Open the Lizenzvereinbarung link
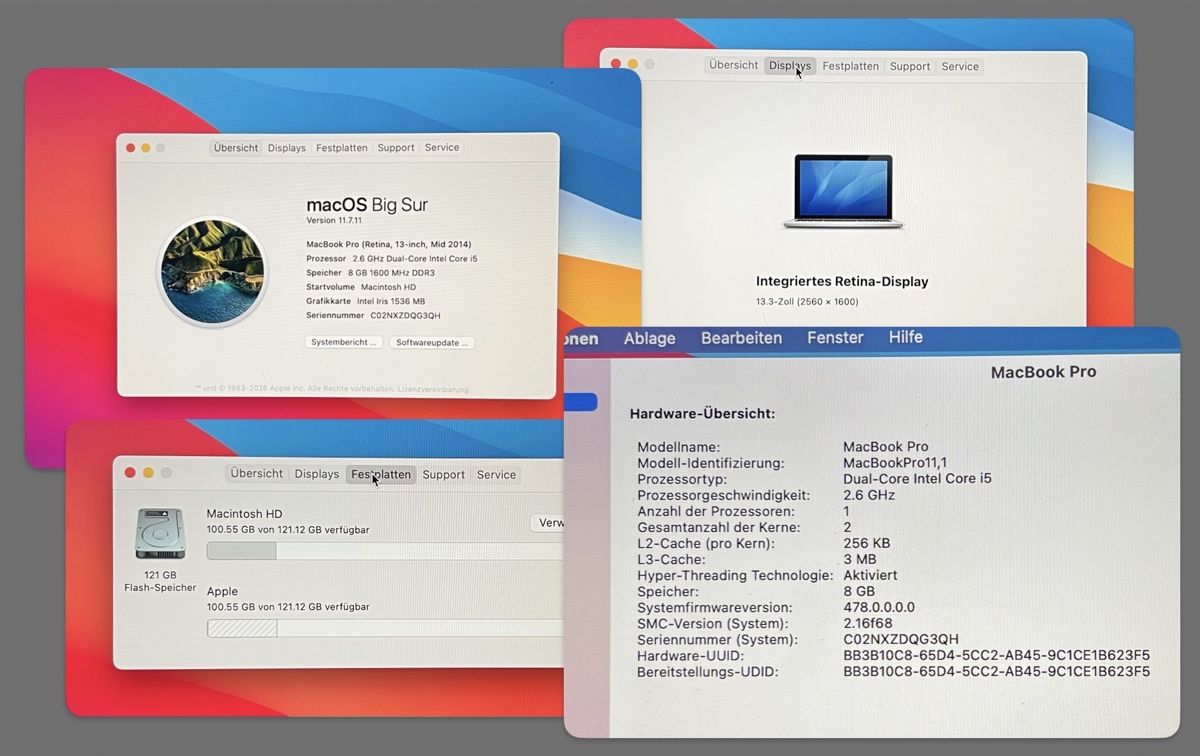The height and width of the screenshot is (756, 1200). [433, 389]
